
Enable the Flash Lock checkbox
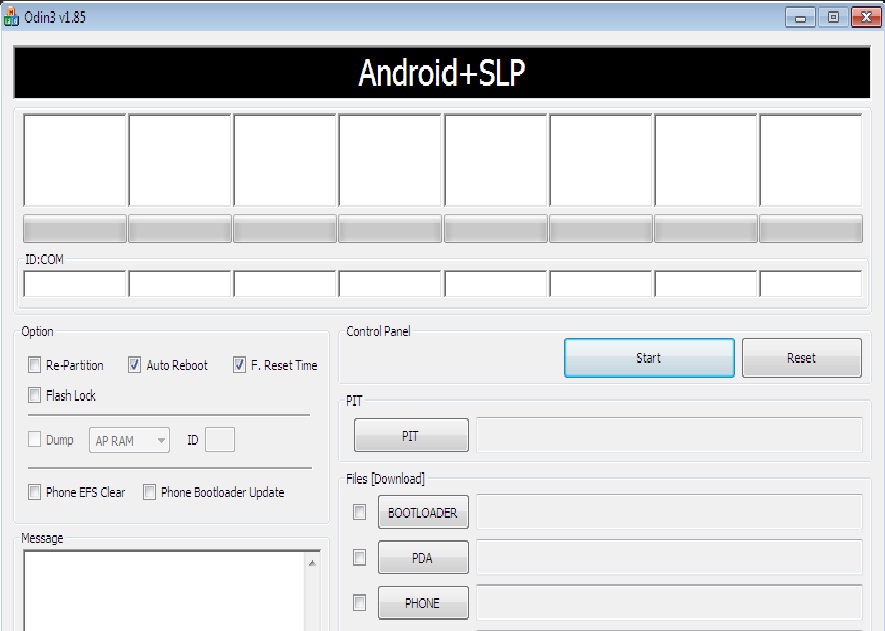[x=35, y=395]
